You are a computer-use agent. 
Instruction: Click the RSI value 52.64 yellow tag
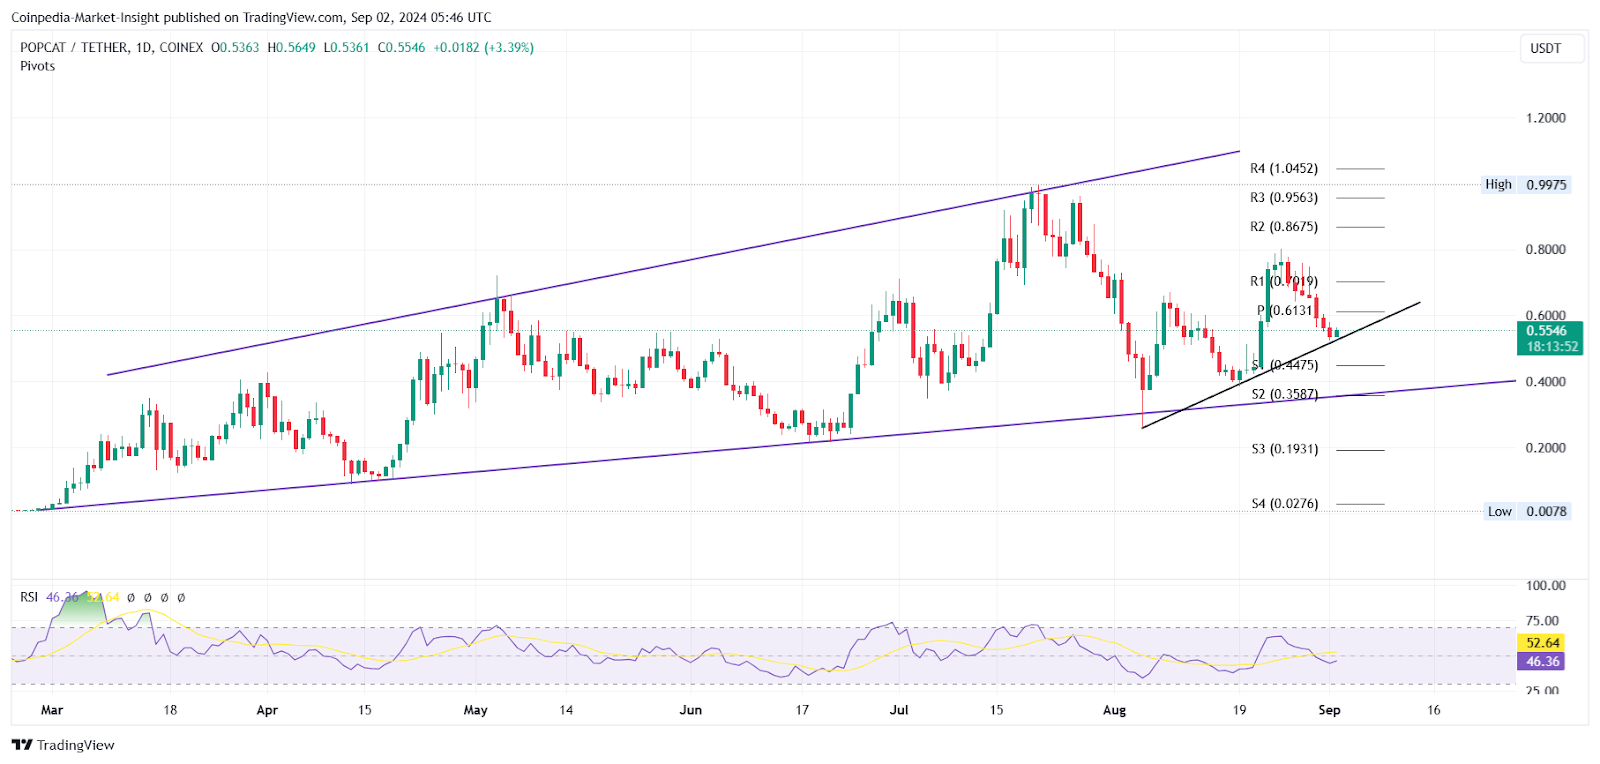(x=1542, y=643)
